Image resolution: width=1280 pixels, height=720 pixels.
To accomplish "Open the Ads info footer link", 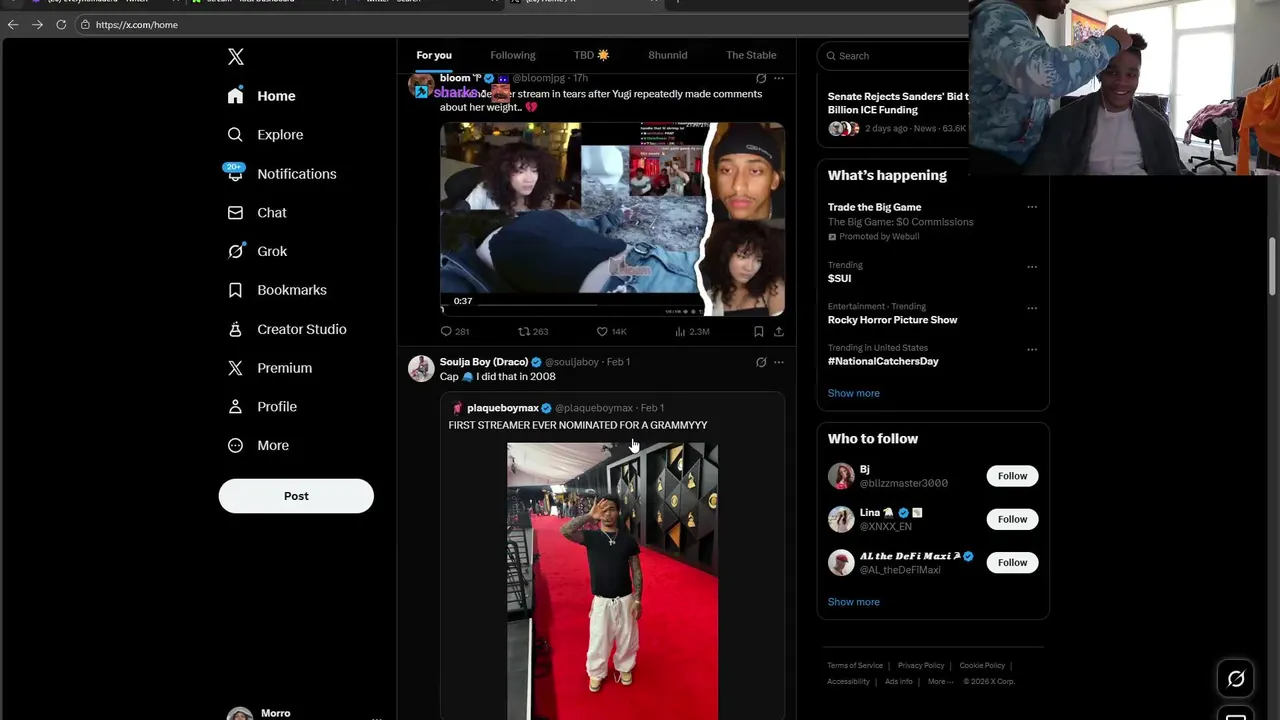I will tap(899, 682).
